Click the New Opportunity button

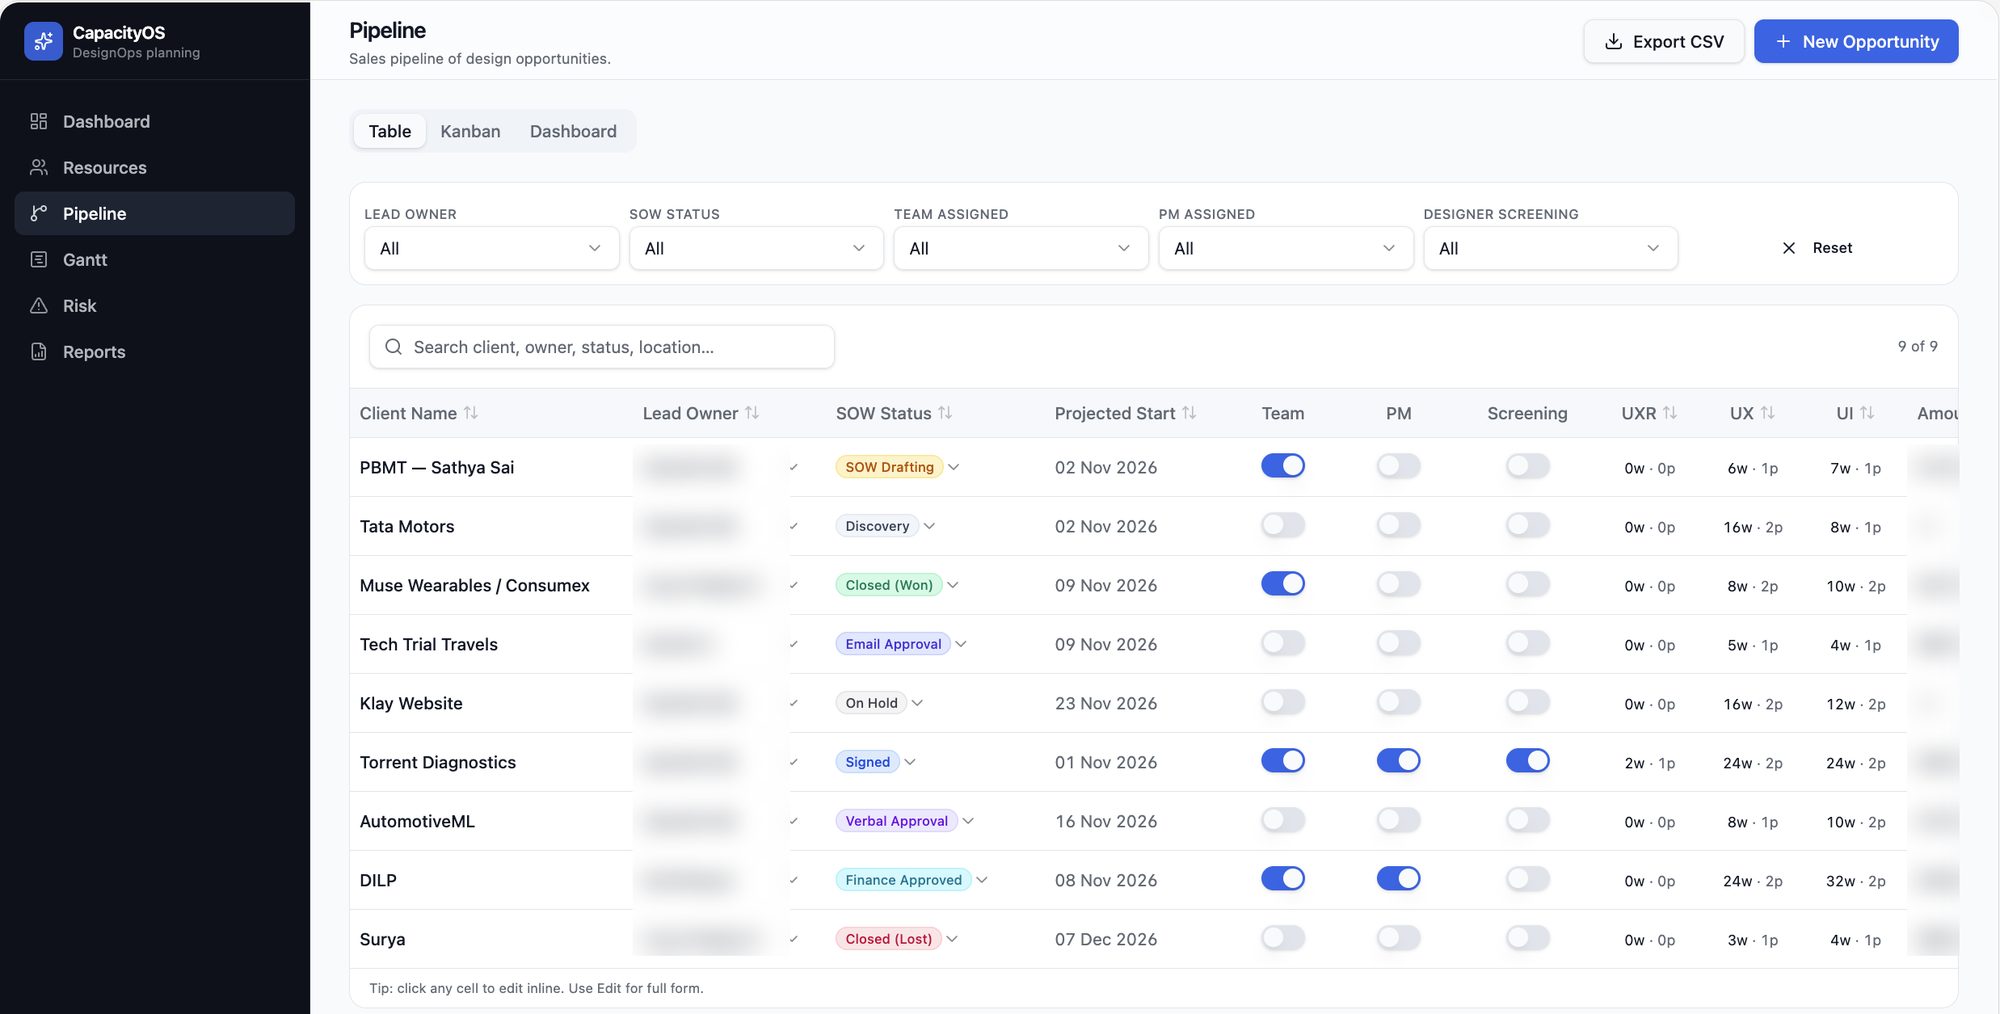click(x=1856, y=41)
